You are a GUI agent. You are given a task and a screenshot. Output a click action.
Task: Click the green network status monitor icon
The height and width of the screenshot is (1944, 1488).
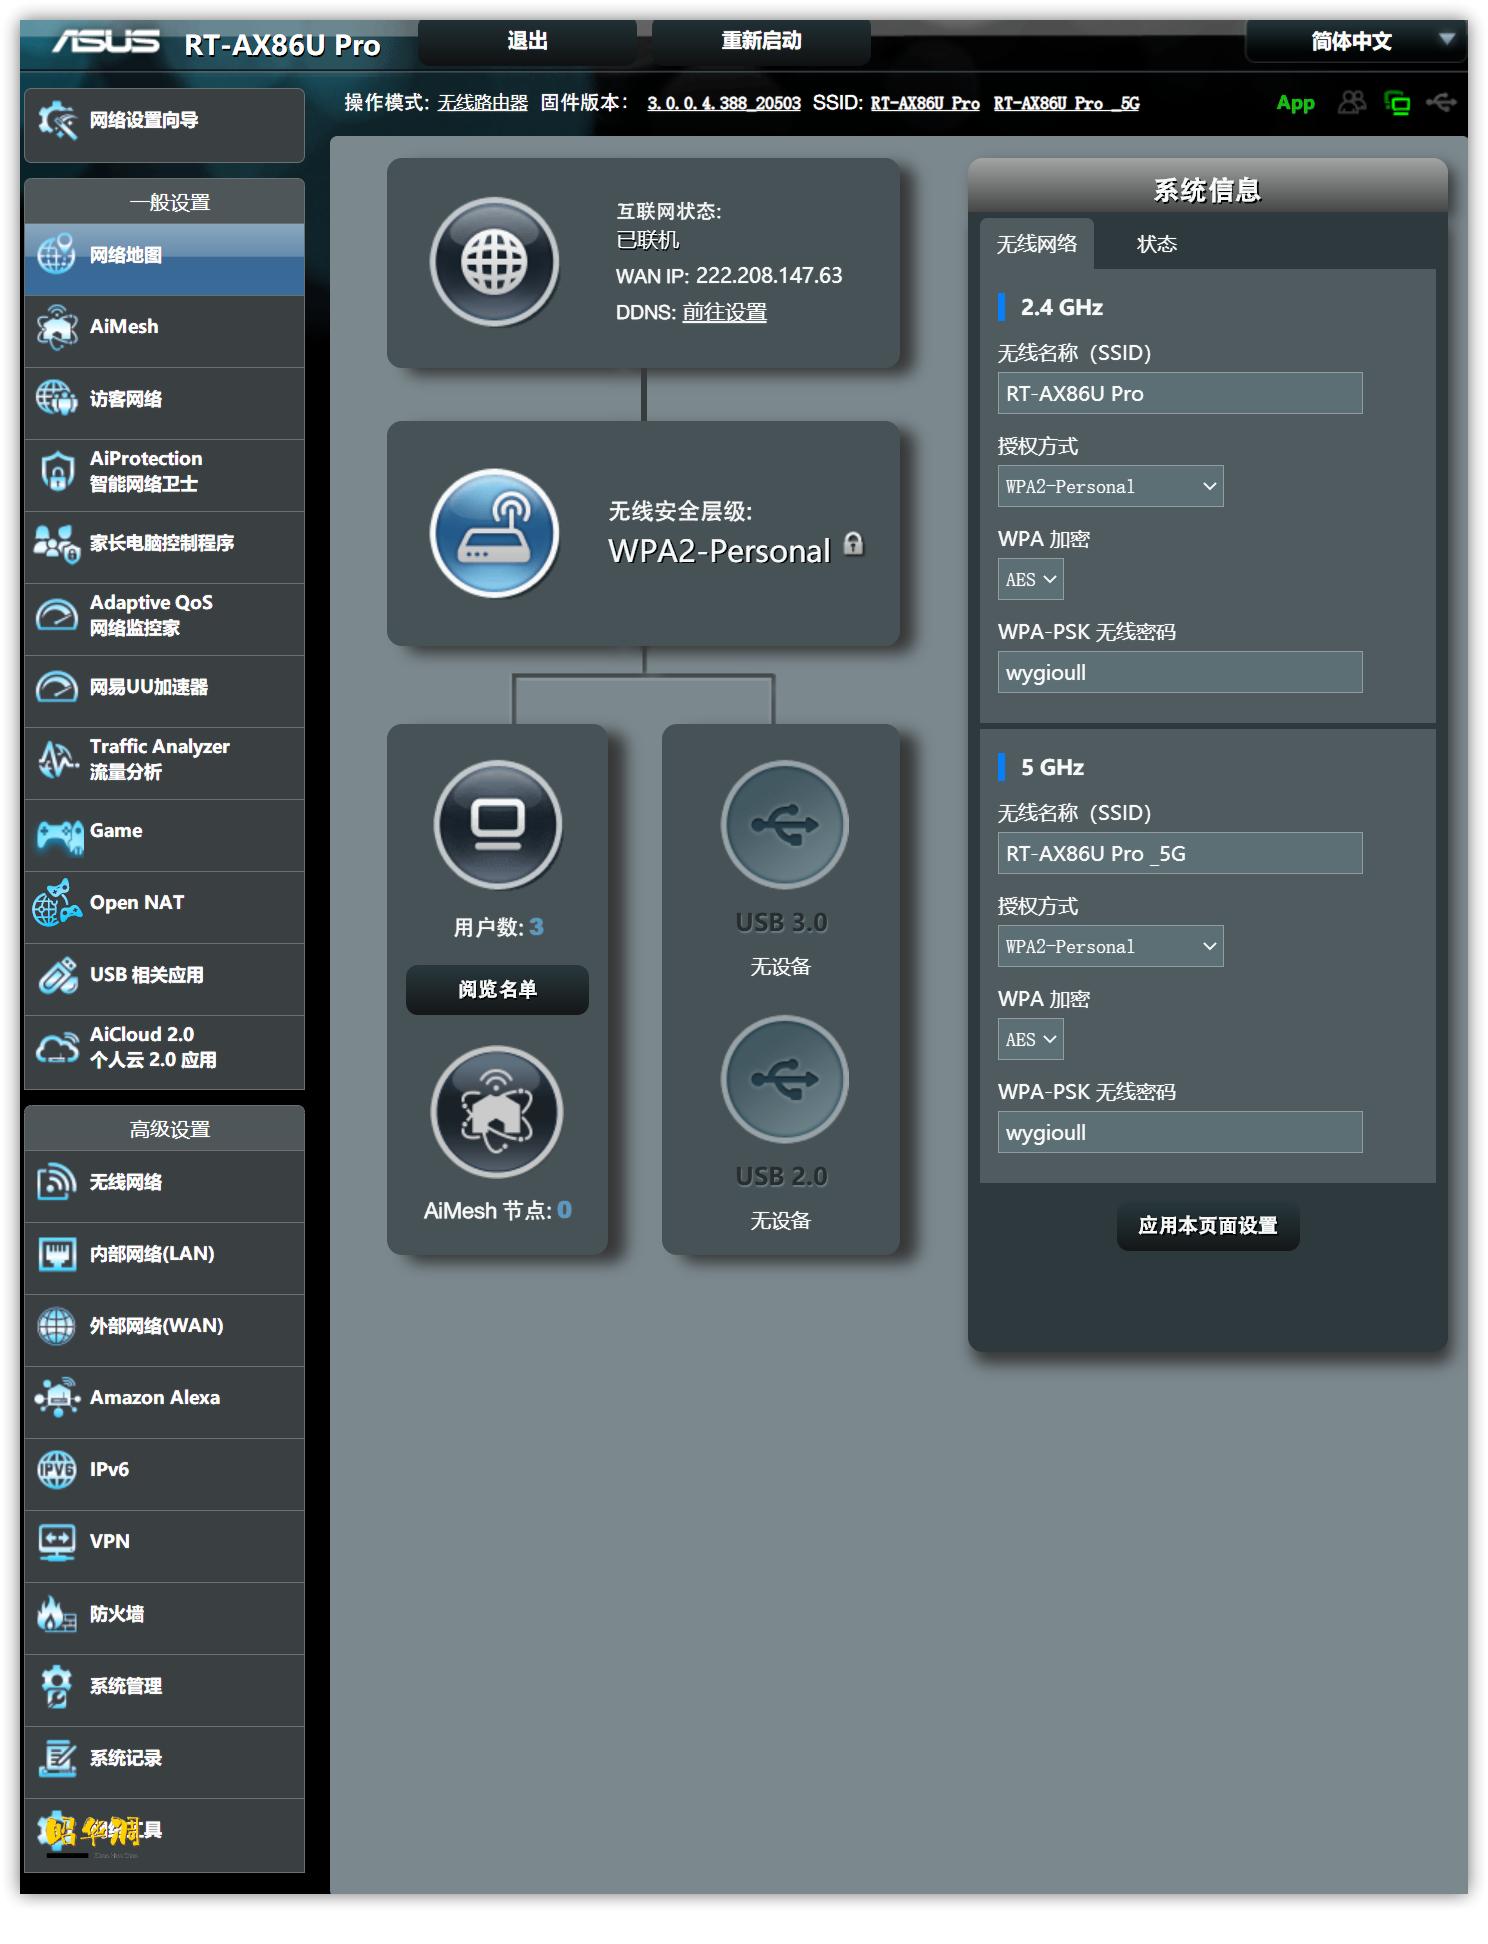(1397, 103)
